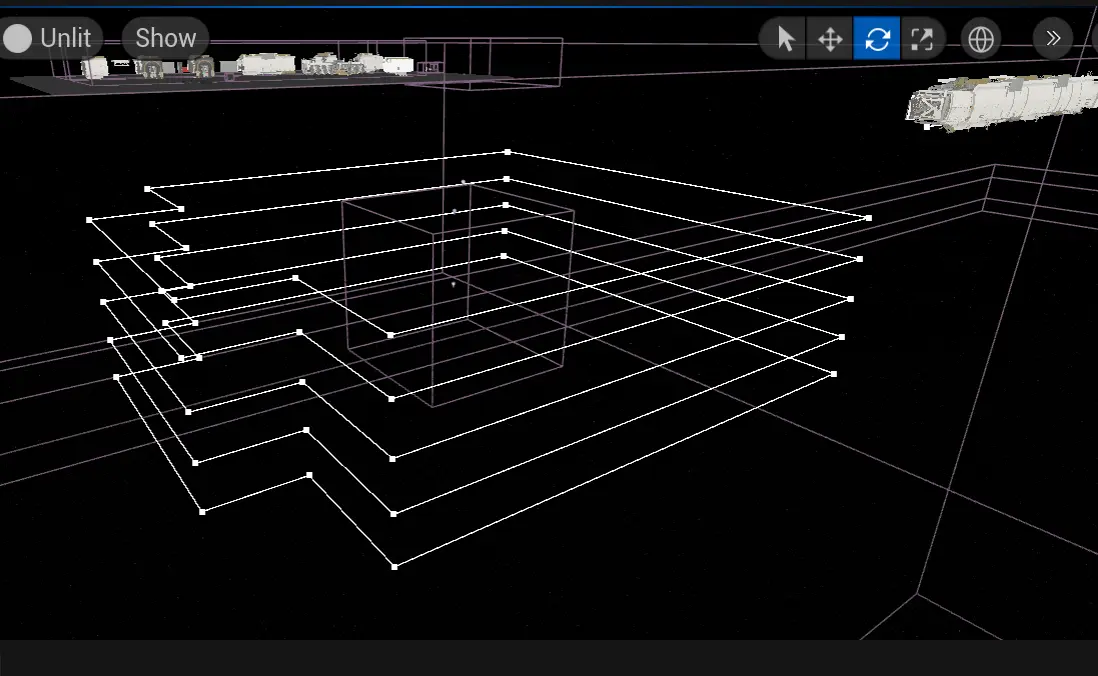Select the Rotate transform tool

(877, 39)
